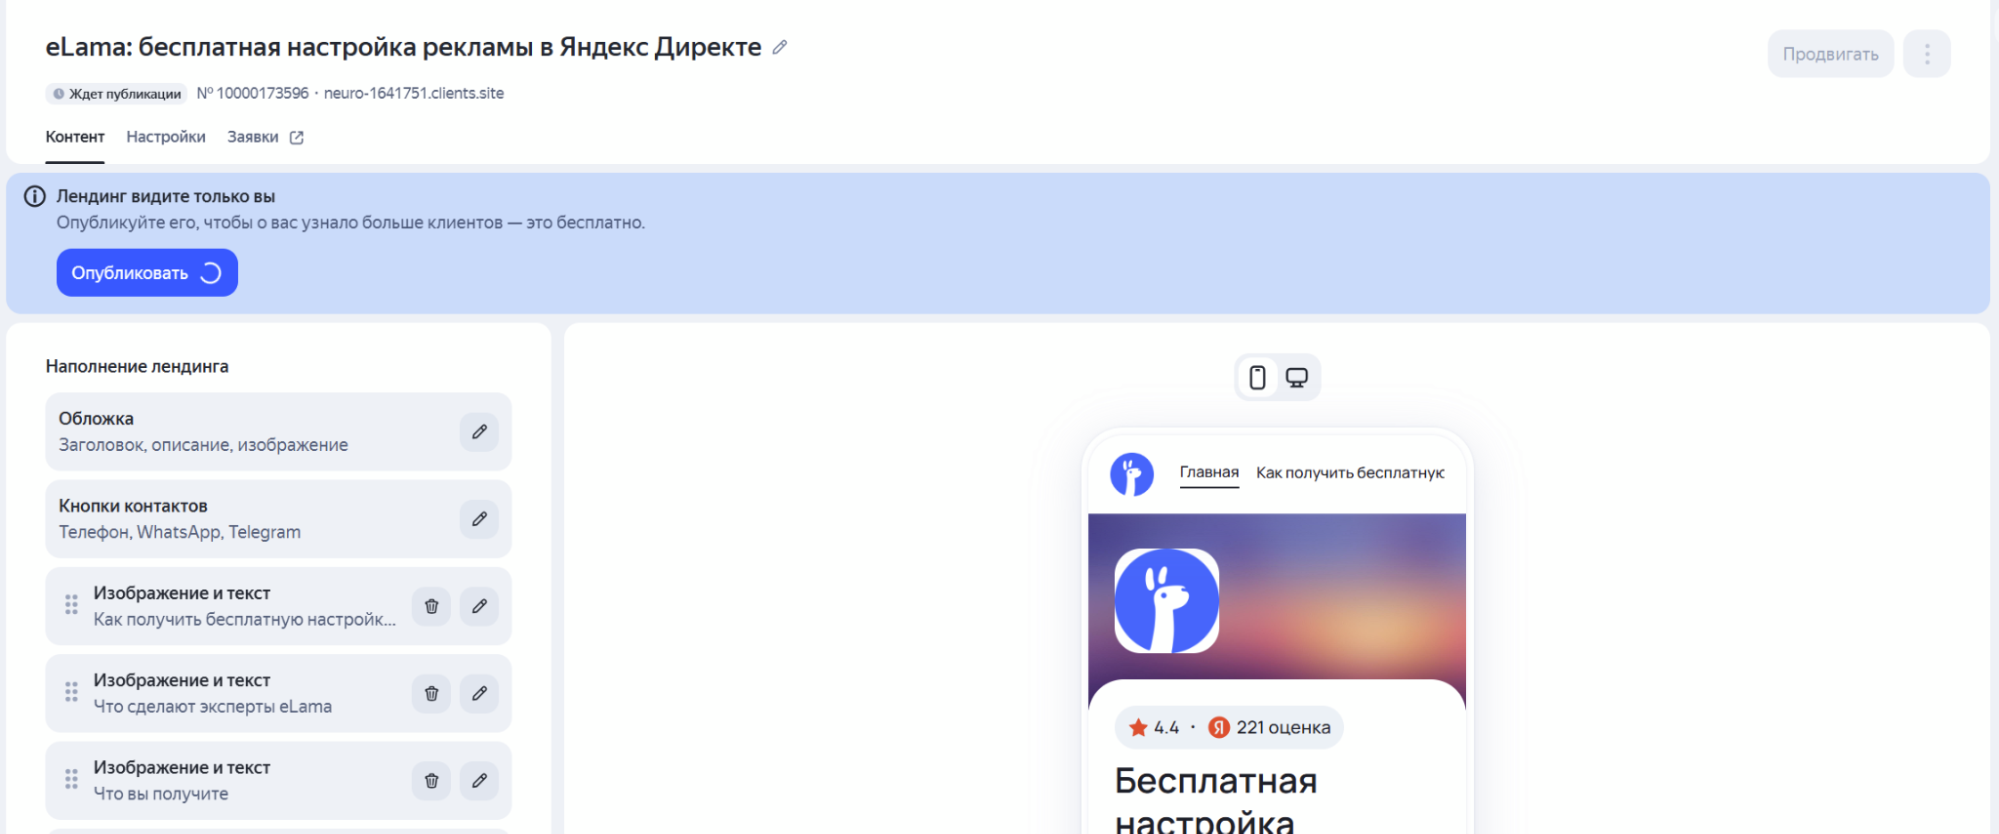Switch preview to mobile view
The image size is (1999, 834).
click(1257, 377)
